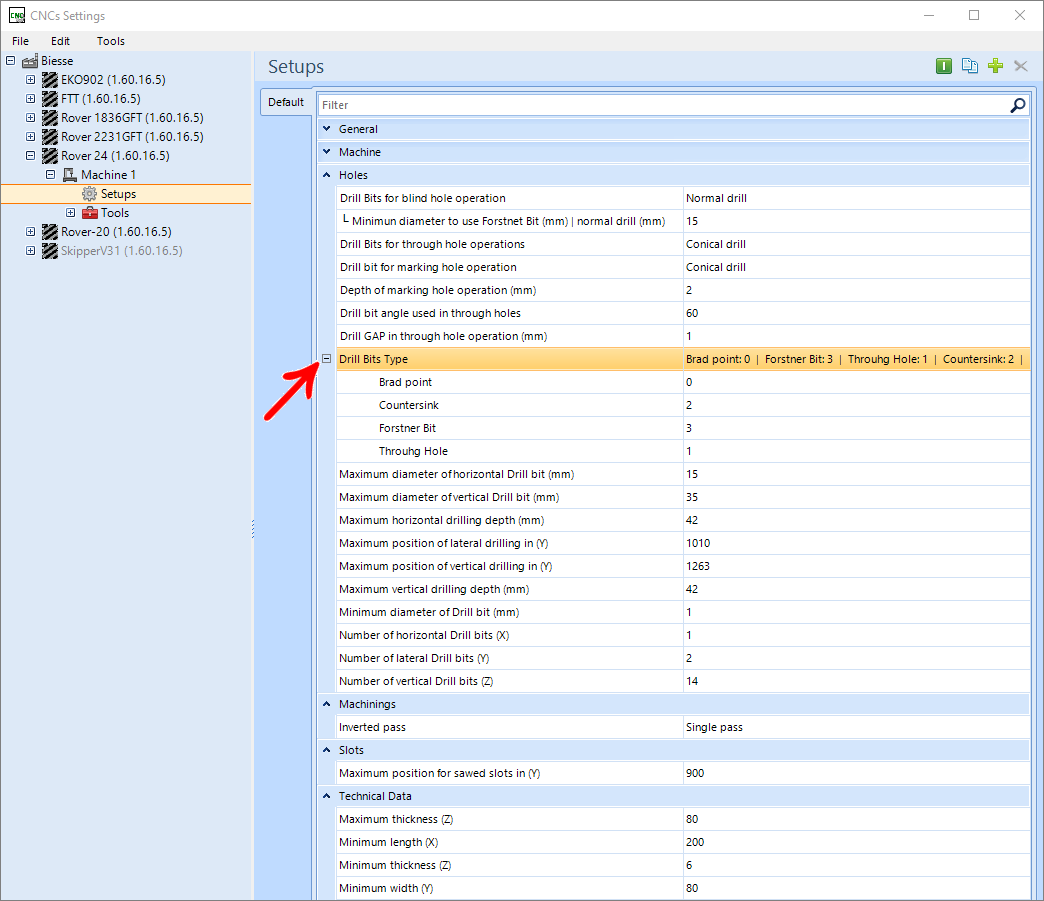1044x901 pixels.
Task: Click the magnifier search icon in Filter
Action: [1017, 105]
